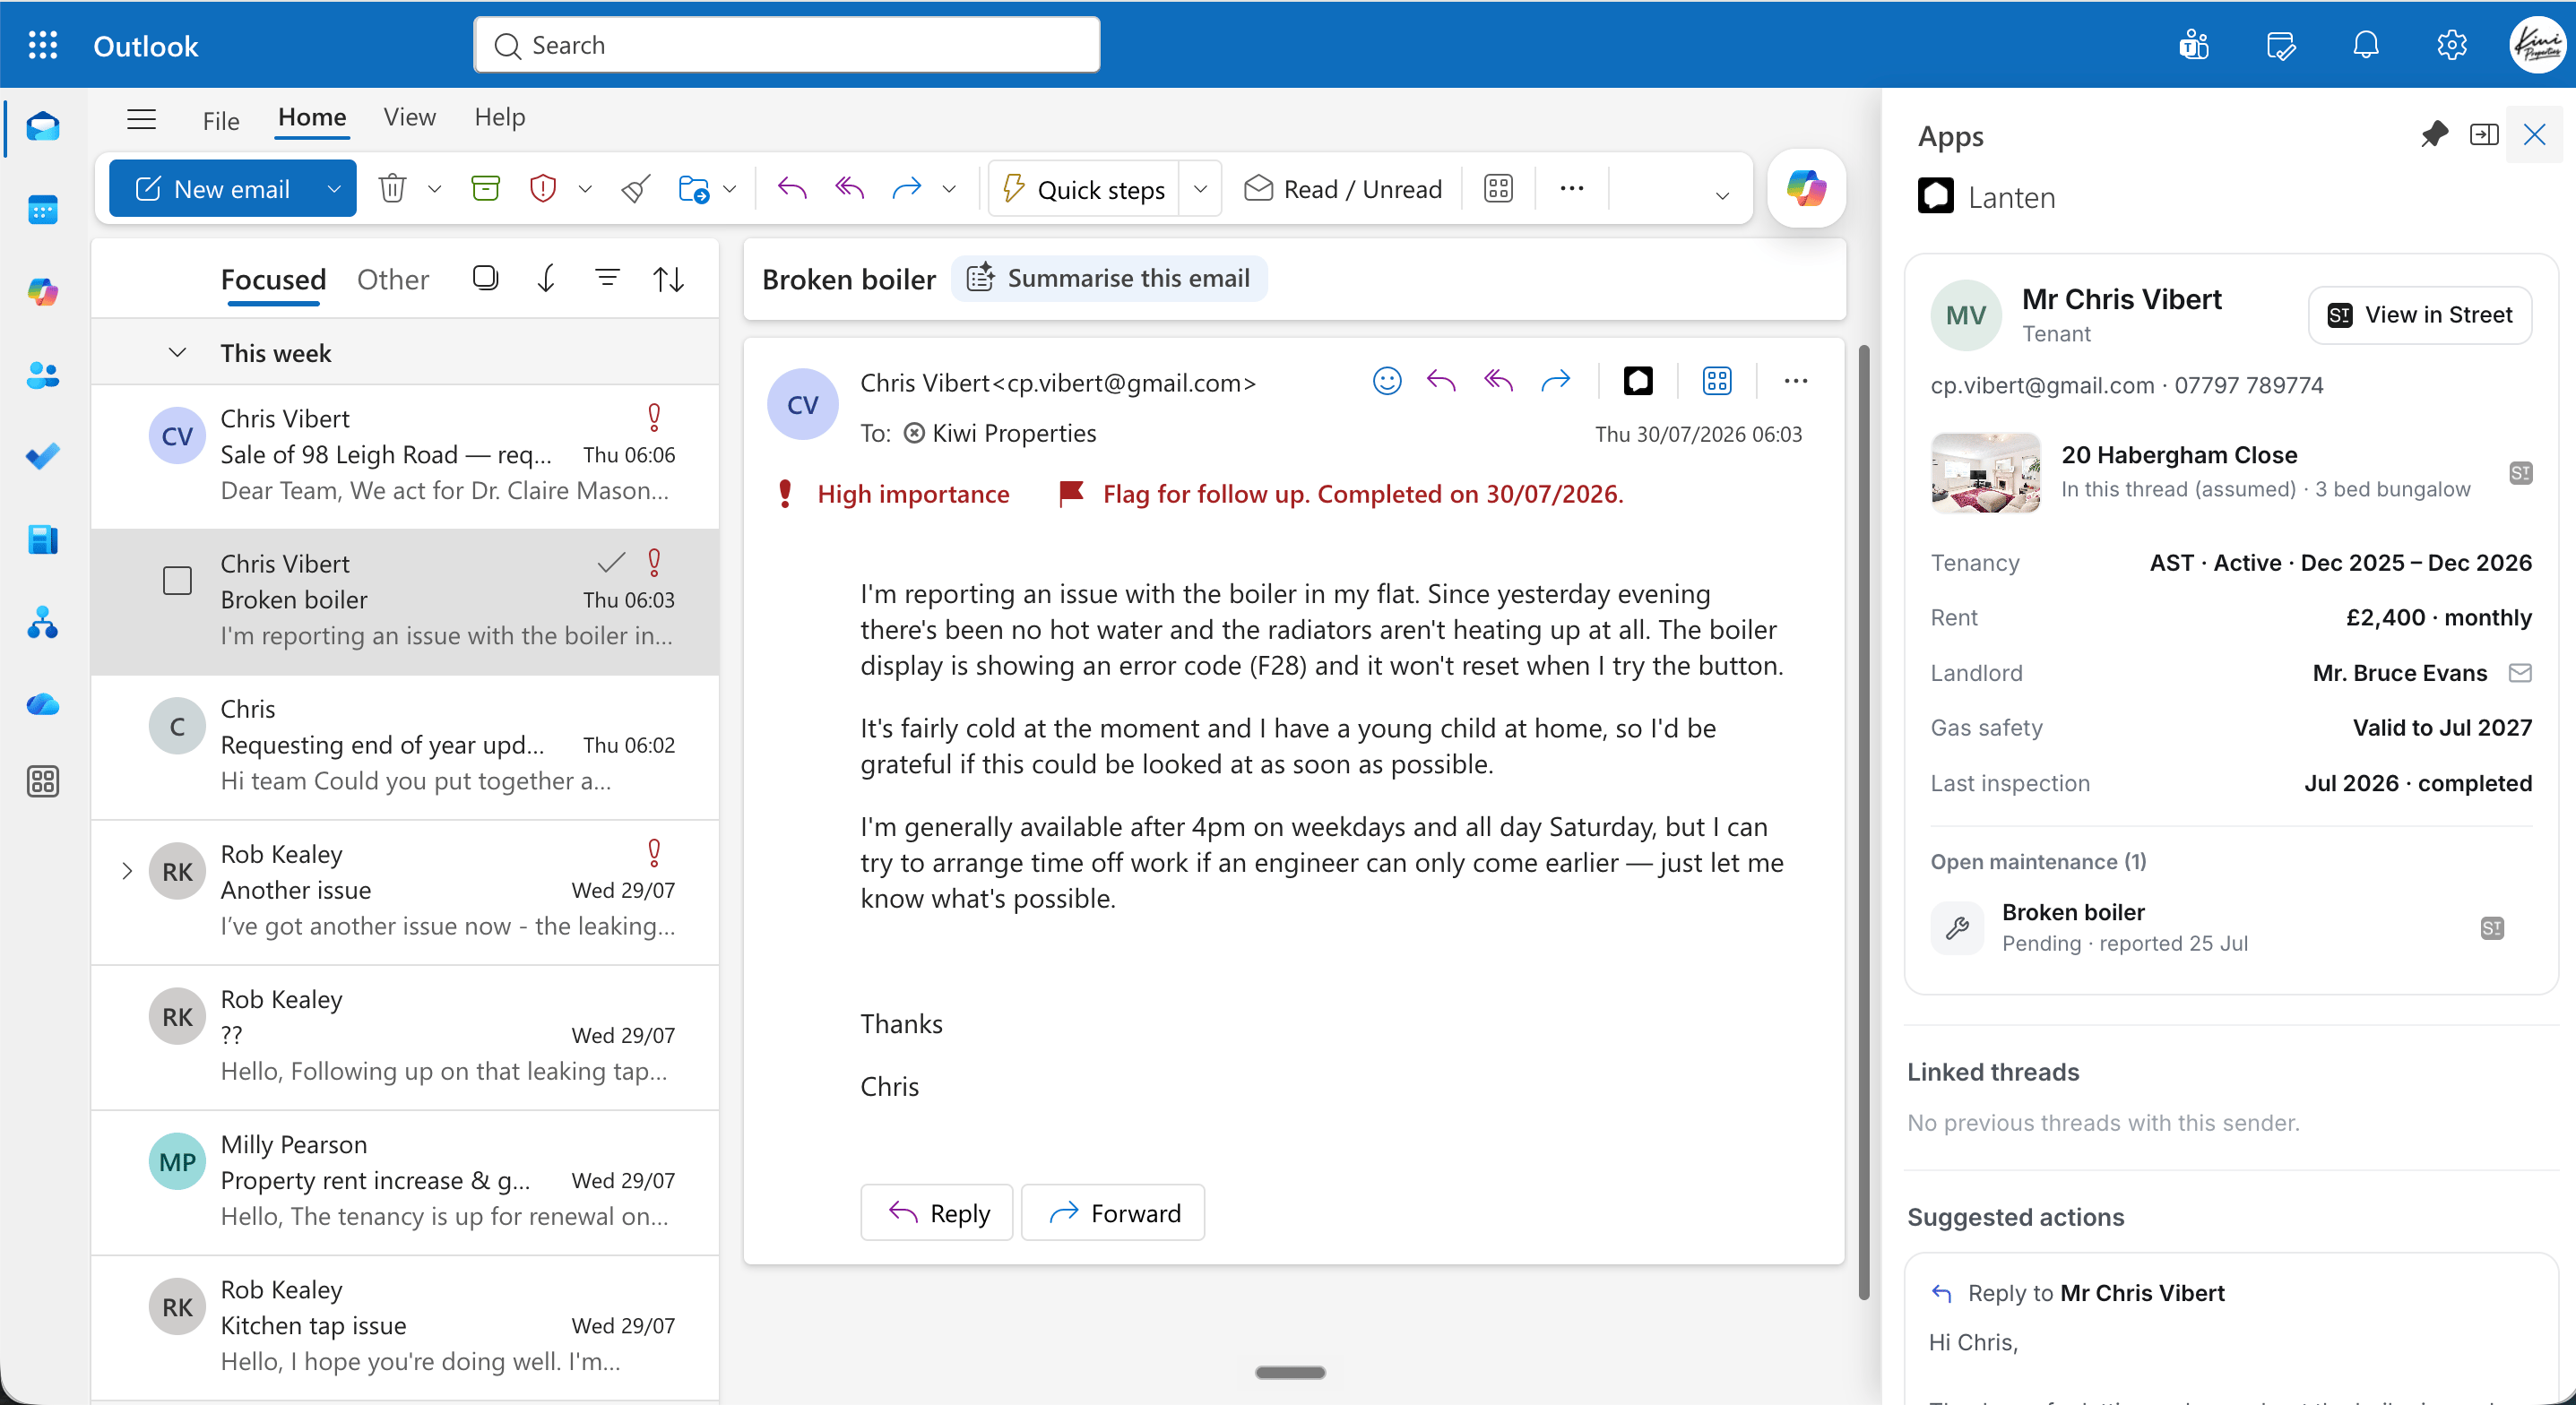The height and width of the screenshot is (1405, 2576).
Task: Click the Report shield icon
Action: click(x=542, y=189)
